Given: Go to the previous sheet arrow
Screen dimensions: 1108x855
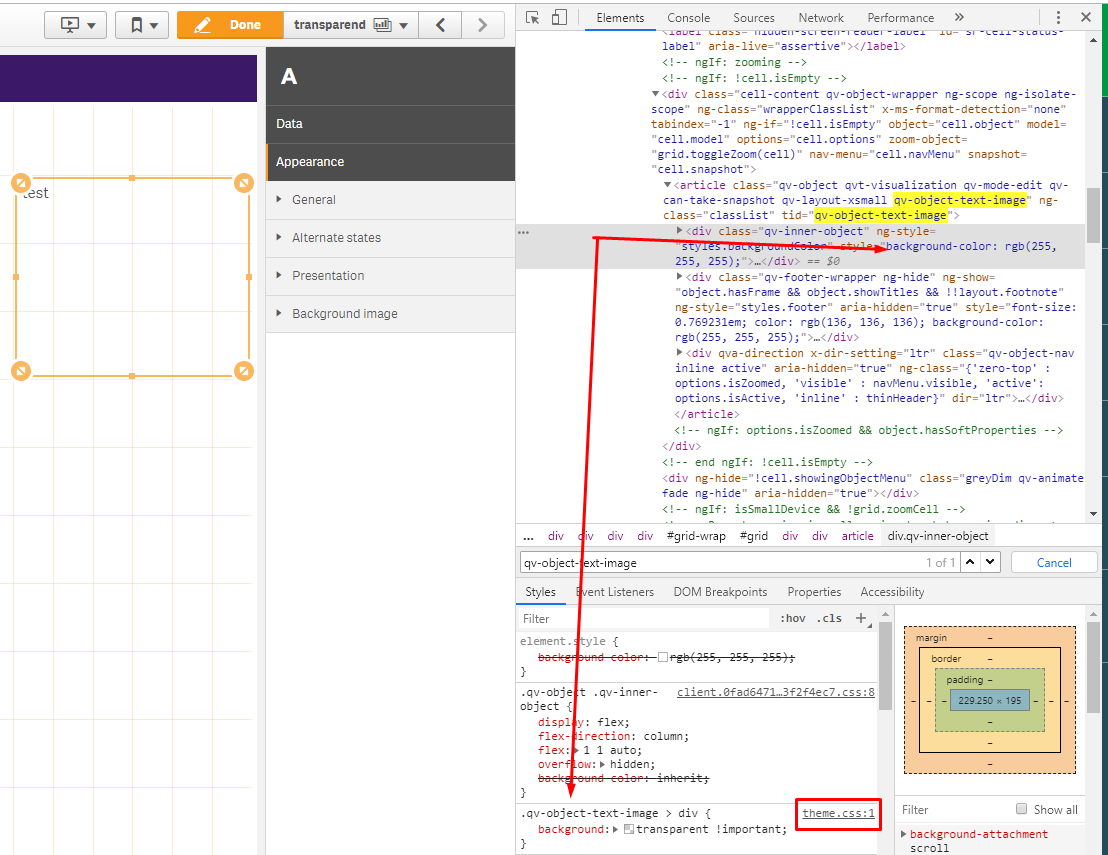Looking at the screenshot, I should coord(440,25).
